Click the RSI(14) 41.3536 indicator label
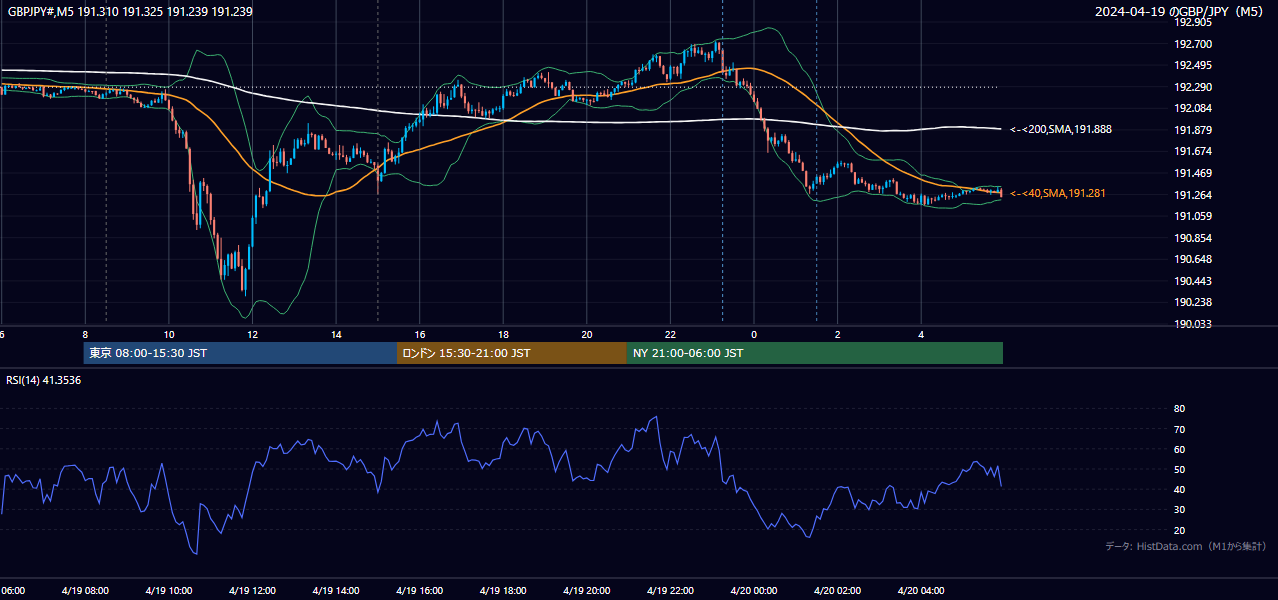1278x600 pixels. [x=44, y=380]
